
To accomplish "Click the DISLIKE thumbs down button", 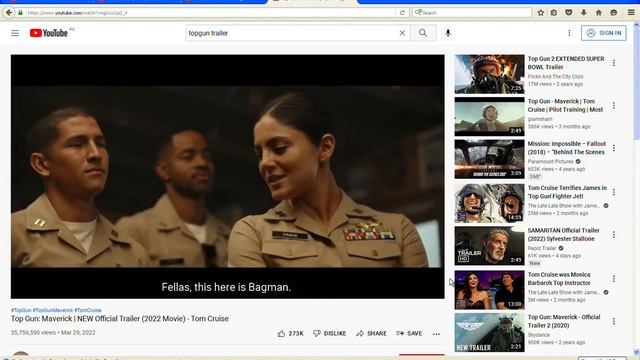I will [329, 333].
